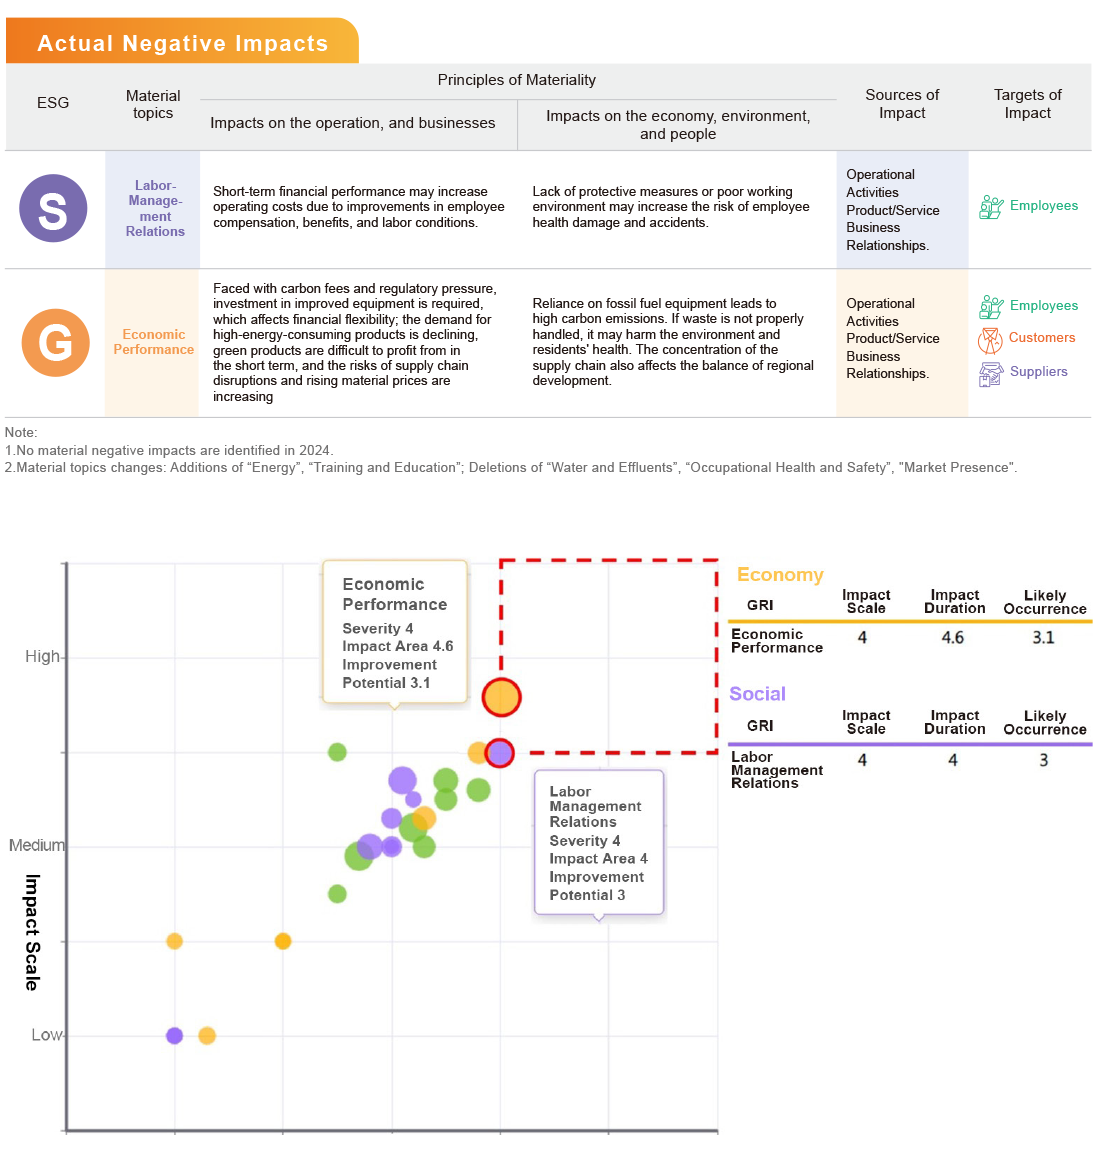This screenshot has width=1100, height=1159.
Task: Click the Economic Performance tooltip callout
Action: point(395,632)
